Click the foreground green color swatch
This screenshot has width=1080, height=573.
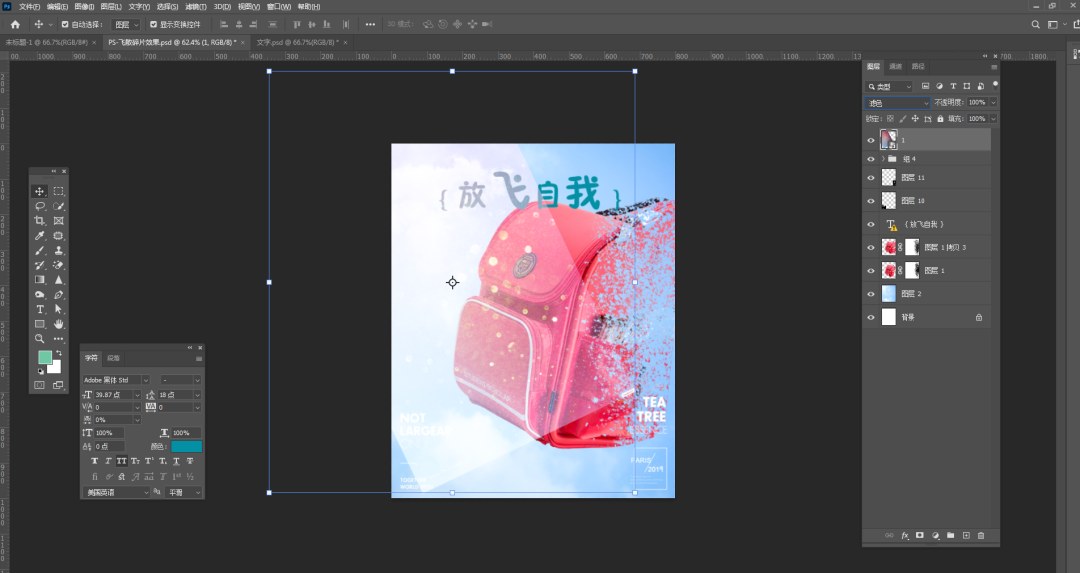pyautogui.click(x=45, y=357)
